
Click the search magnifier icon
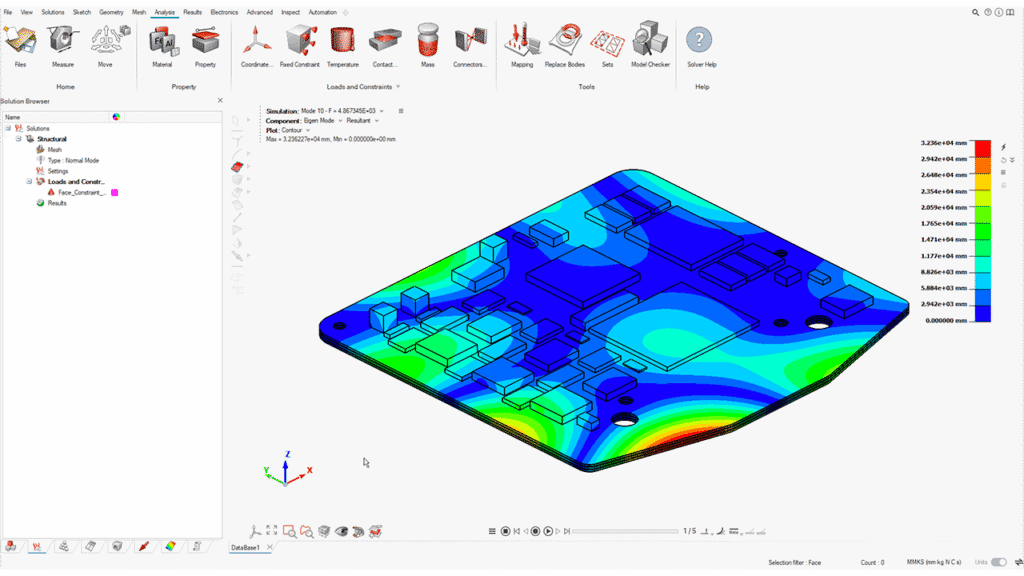point(976,12)
